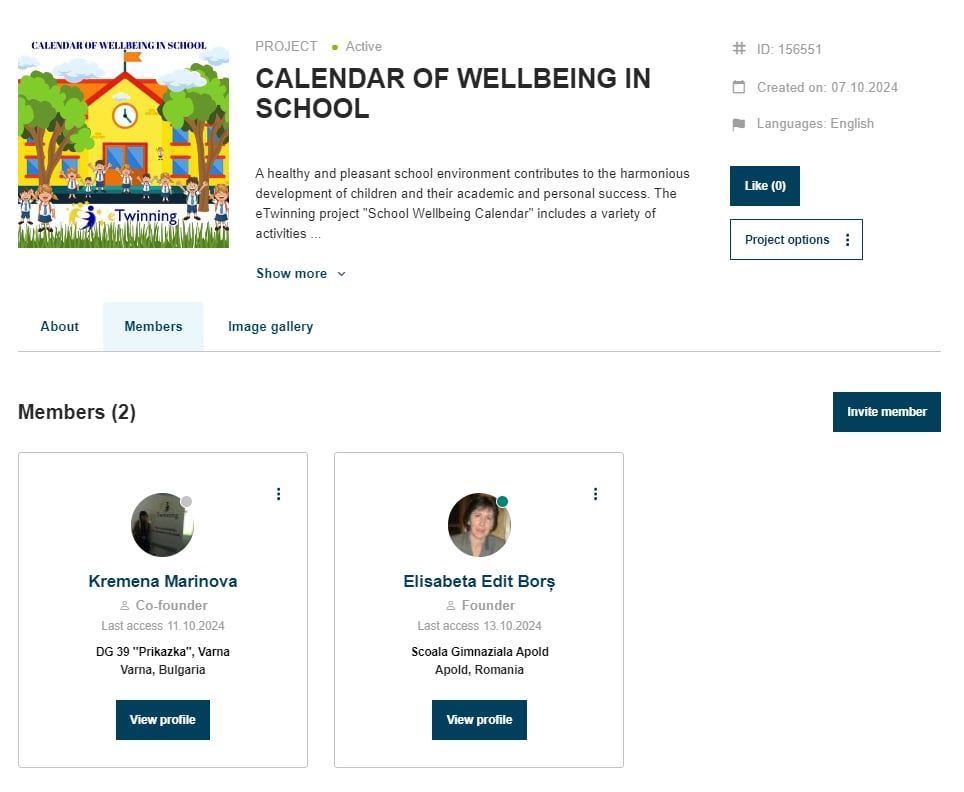This screenshot has width=964, height=792.
Task: Open Elisabeta Edit Borș's three-dot member menu
Action: pyautogui.click(x=595, y=494)
